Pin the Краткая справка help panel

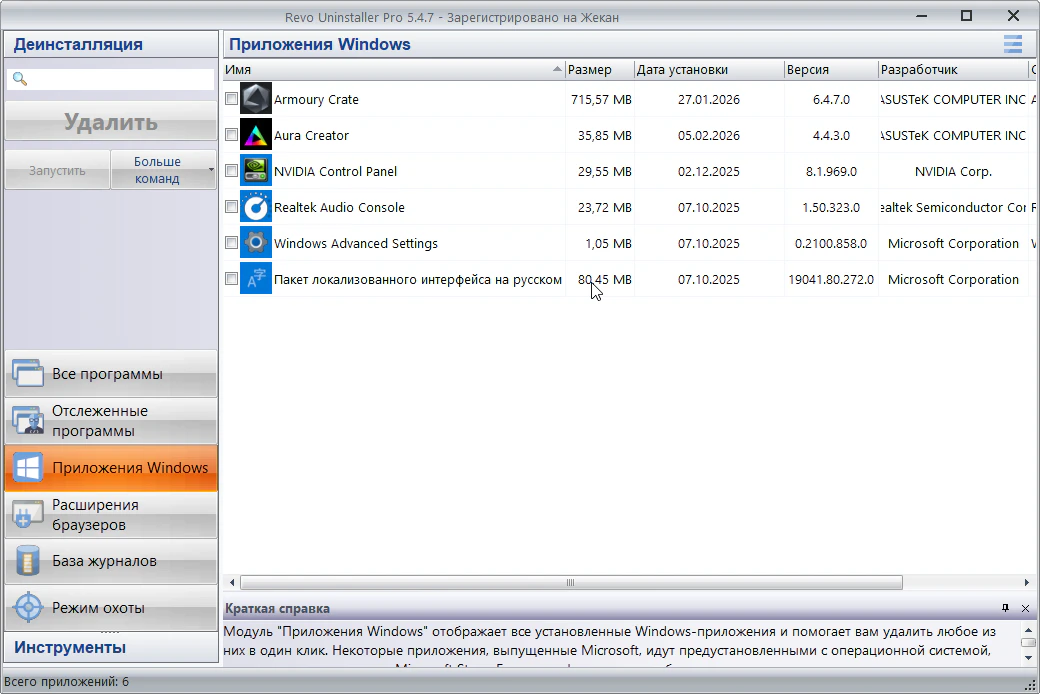pyautogui.click(x=1005, y=608)
